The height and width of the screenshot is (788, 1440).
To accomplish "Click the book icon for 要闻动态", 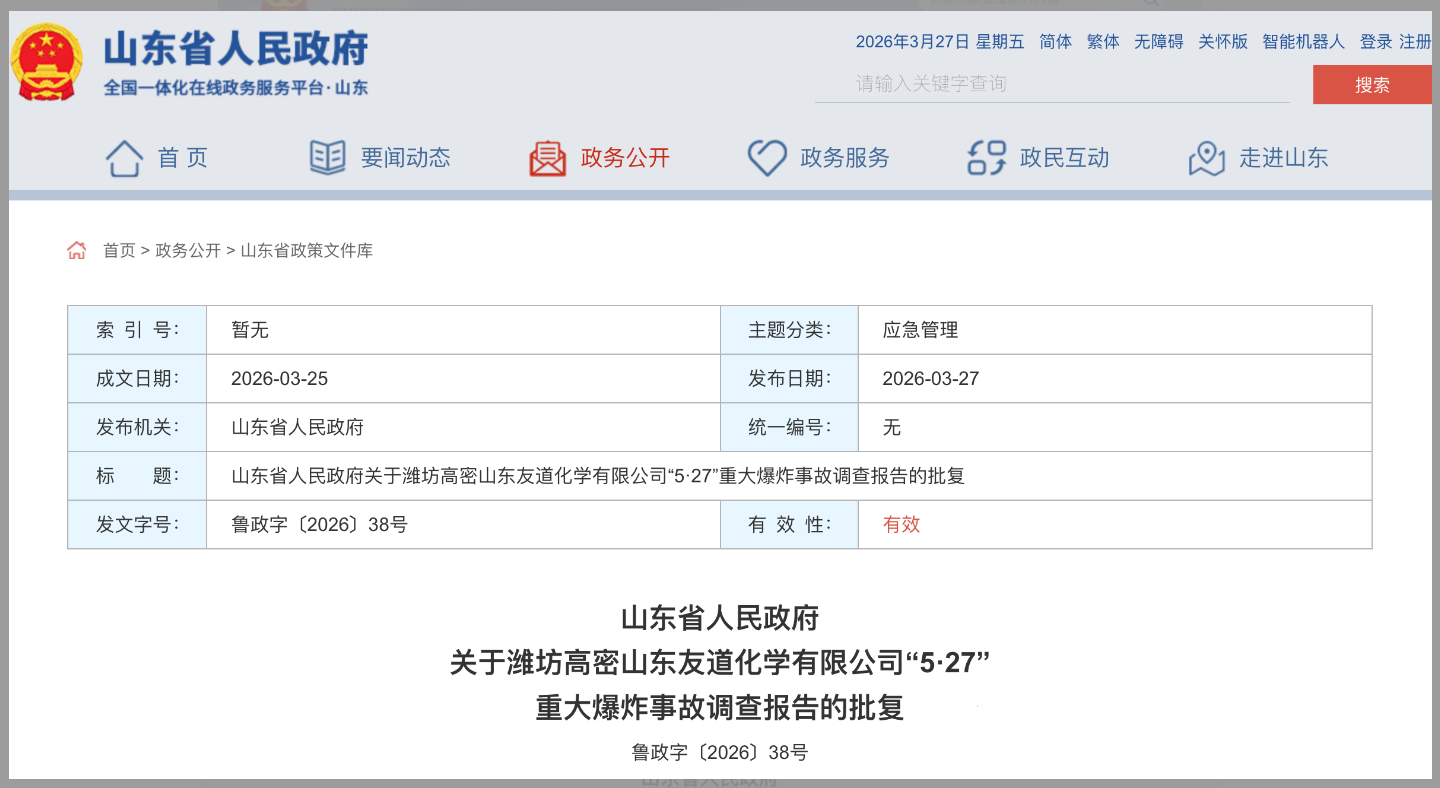I will click(328, 158).
